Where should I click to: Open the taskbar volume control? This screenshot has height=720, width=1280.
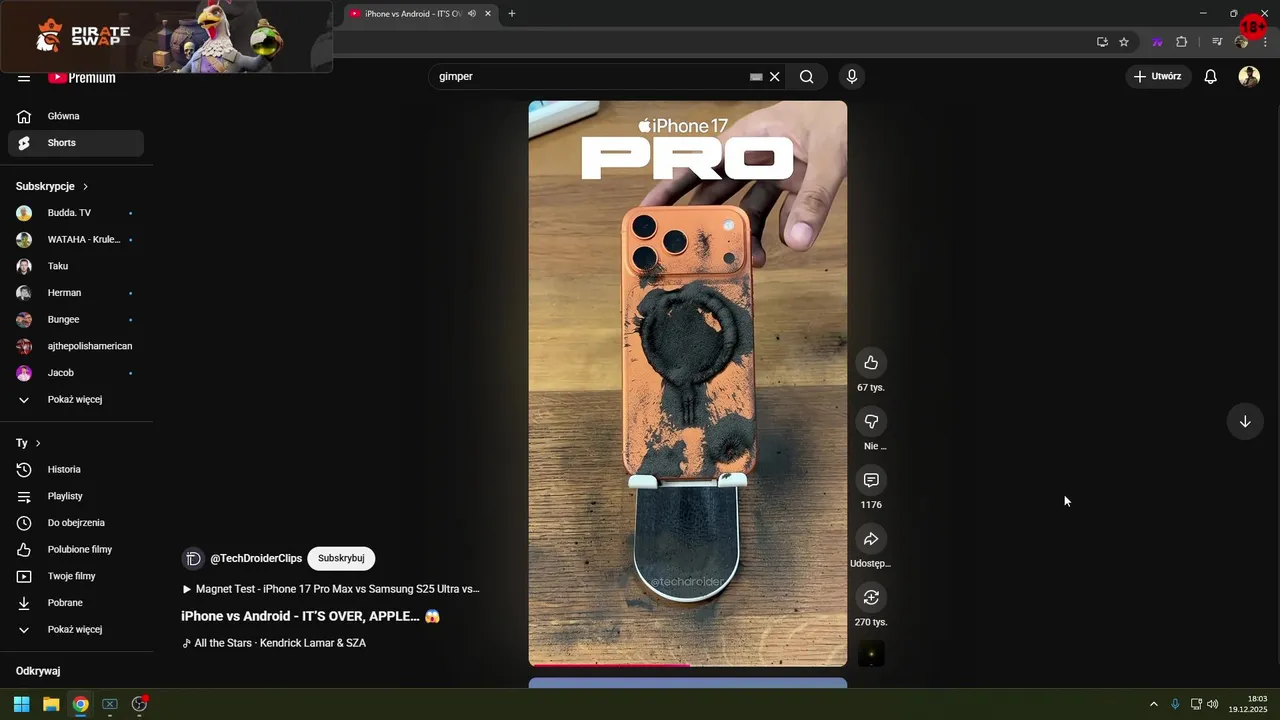click(1212, 704)
